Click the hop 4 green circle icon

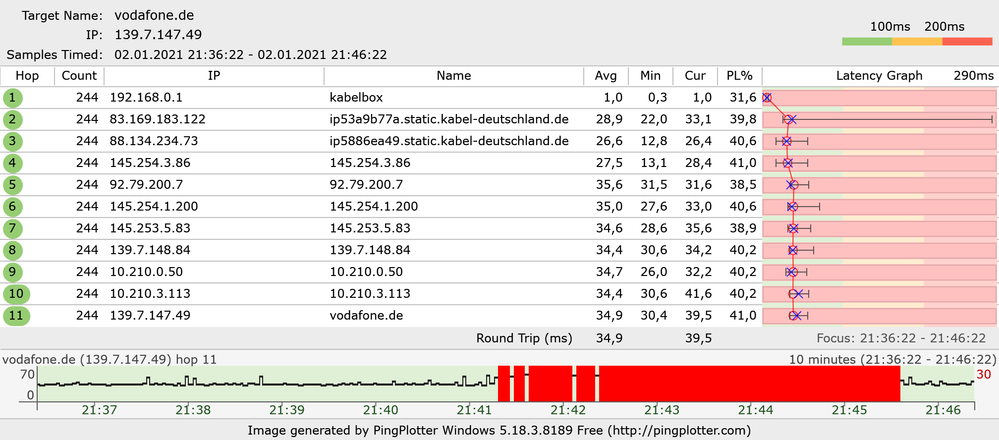13,163
